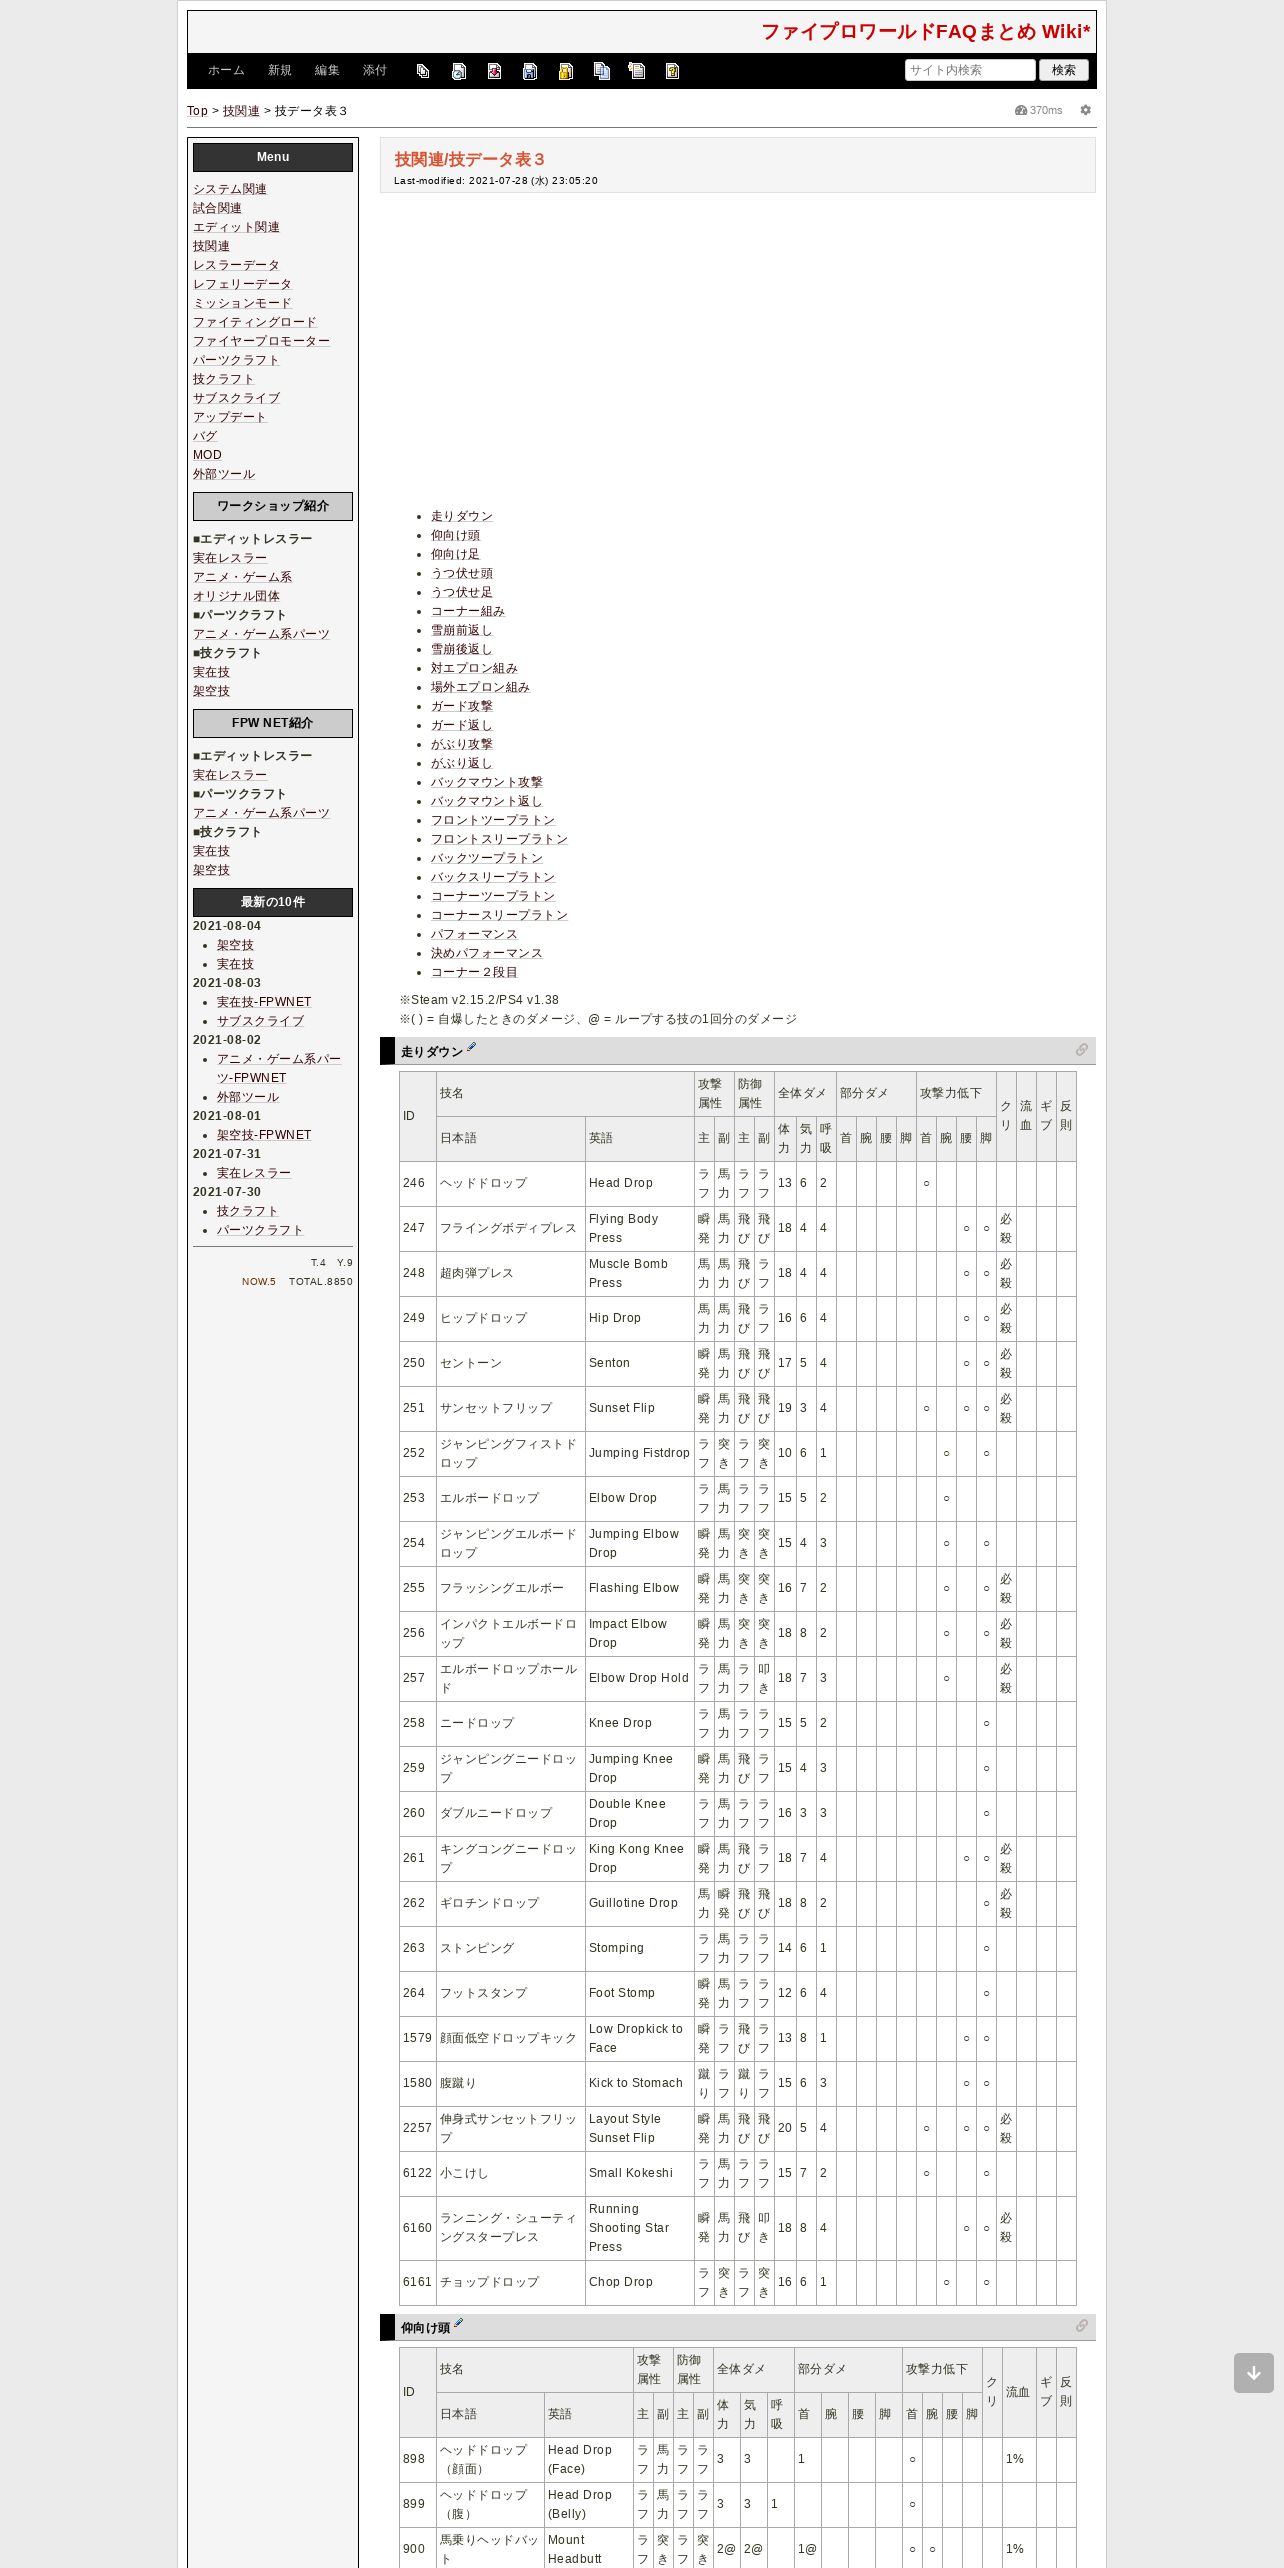Open オリジナル団体 under ワークショップ紹介
The image size is (1284, 2568).
[x=236, y=596]
